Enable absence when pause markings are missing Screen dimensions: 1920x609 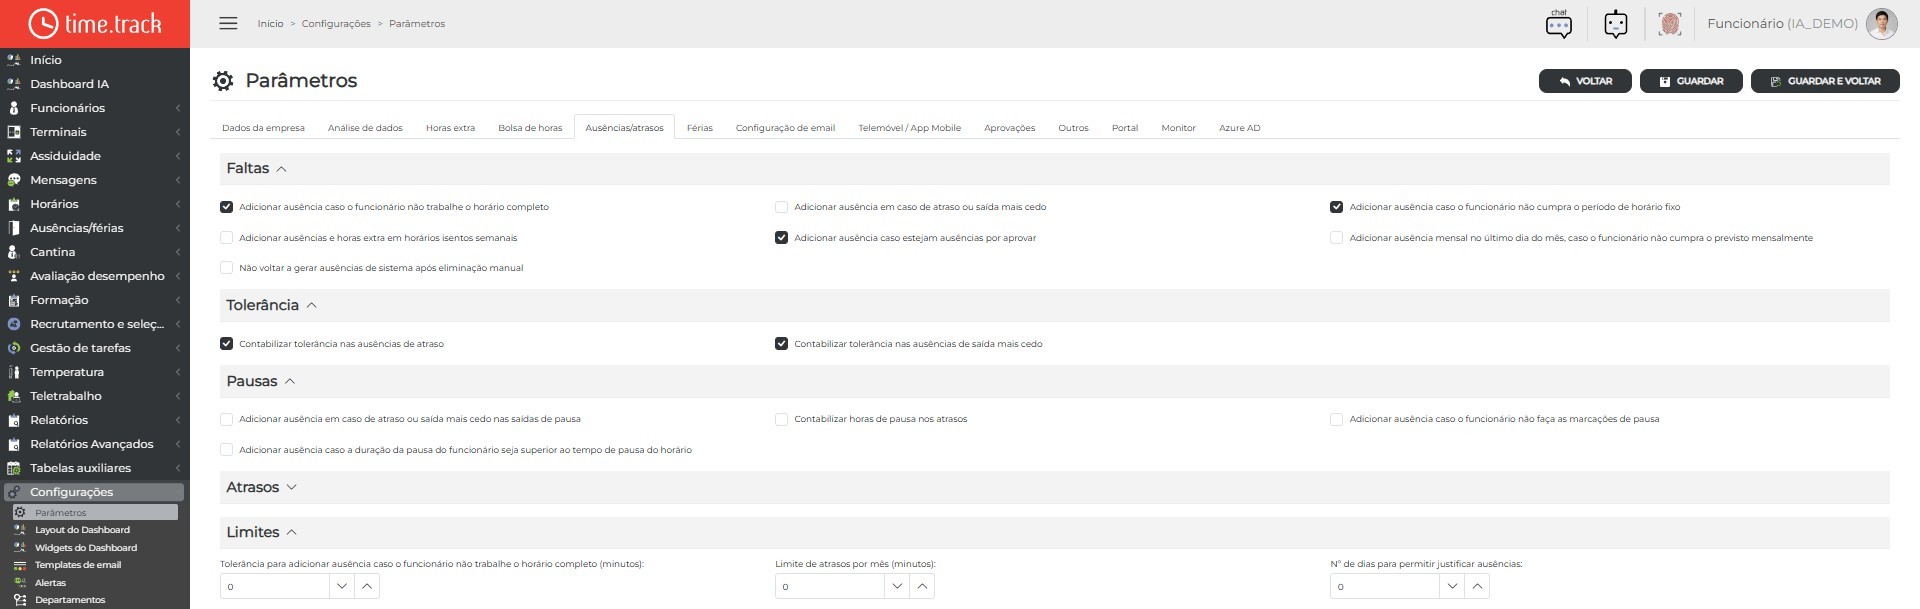[1336, 419]
